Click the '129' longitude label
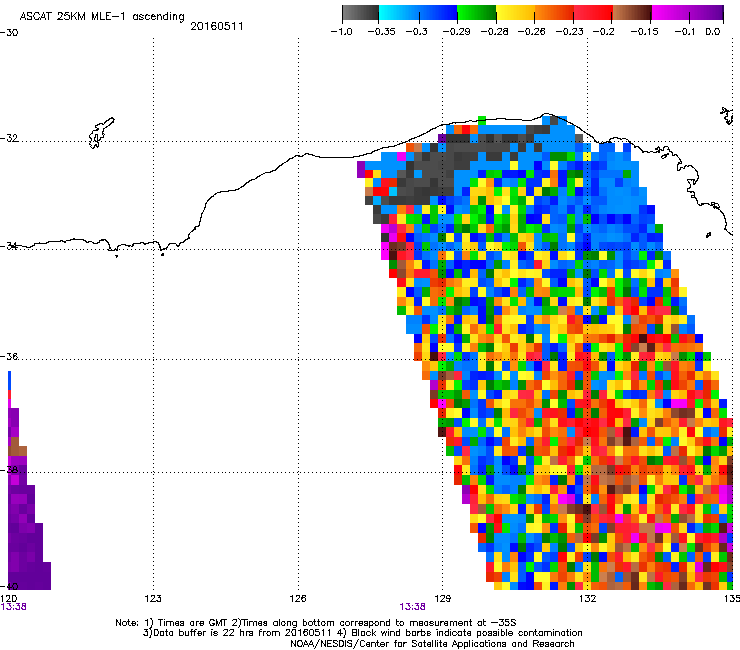The width and height of the screenshot is (740, 650). [442, 599]
